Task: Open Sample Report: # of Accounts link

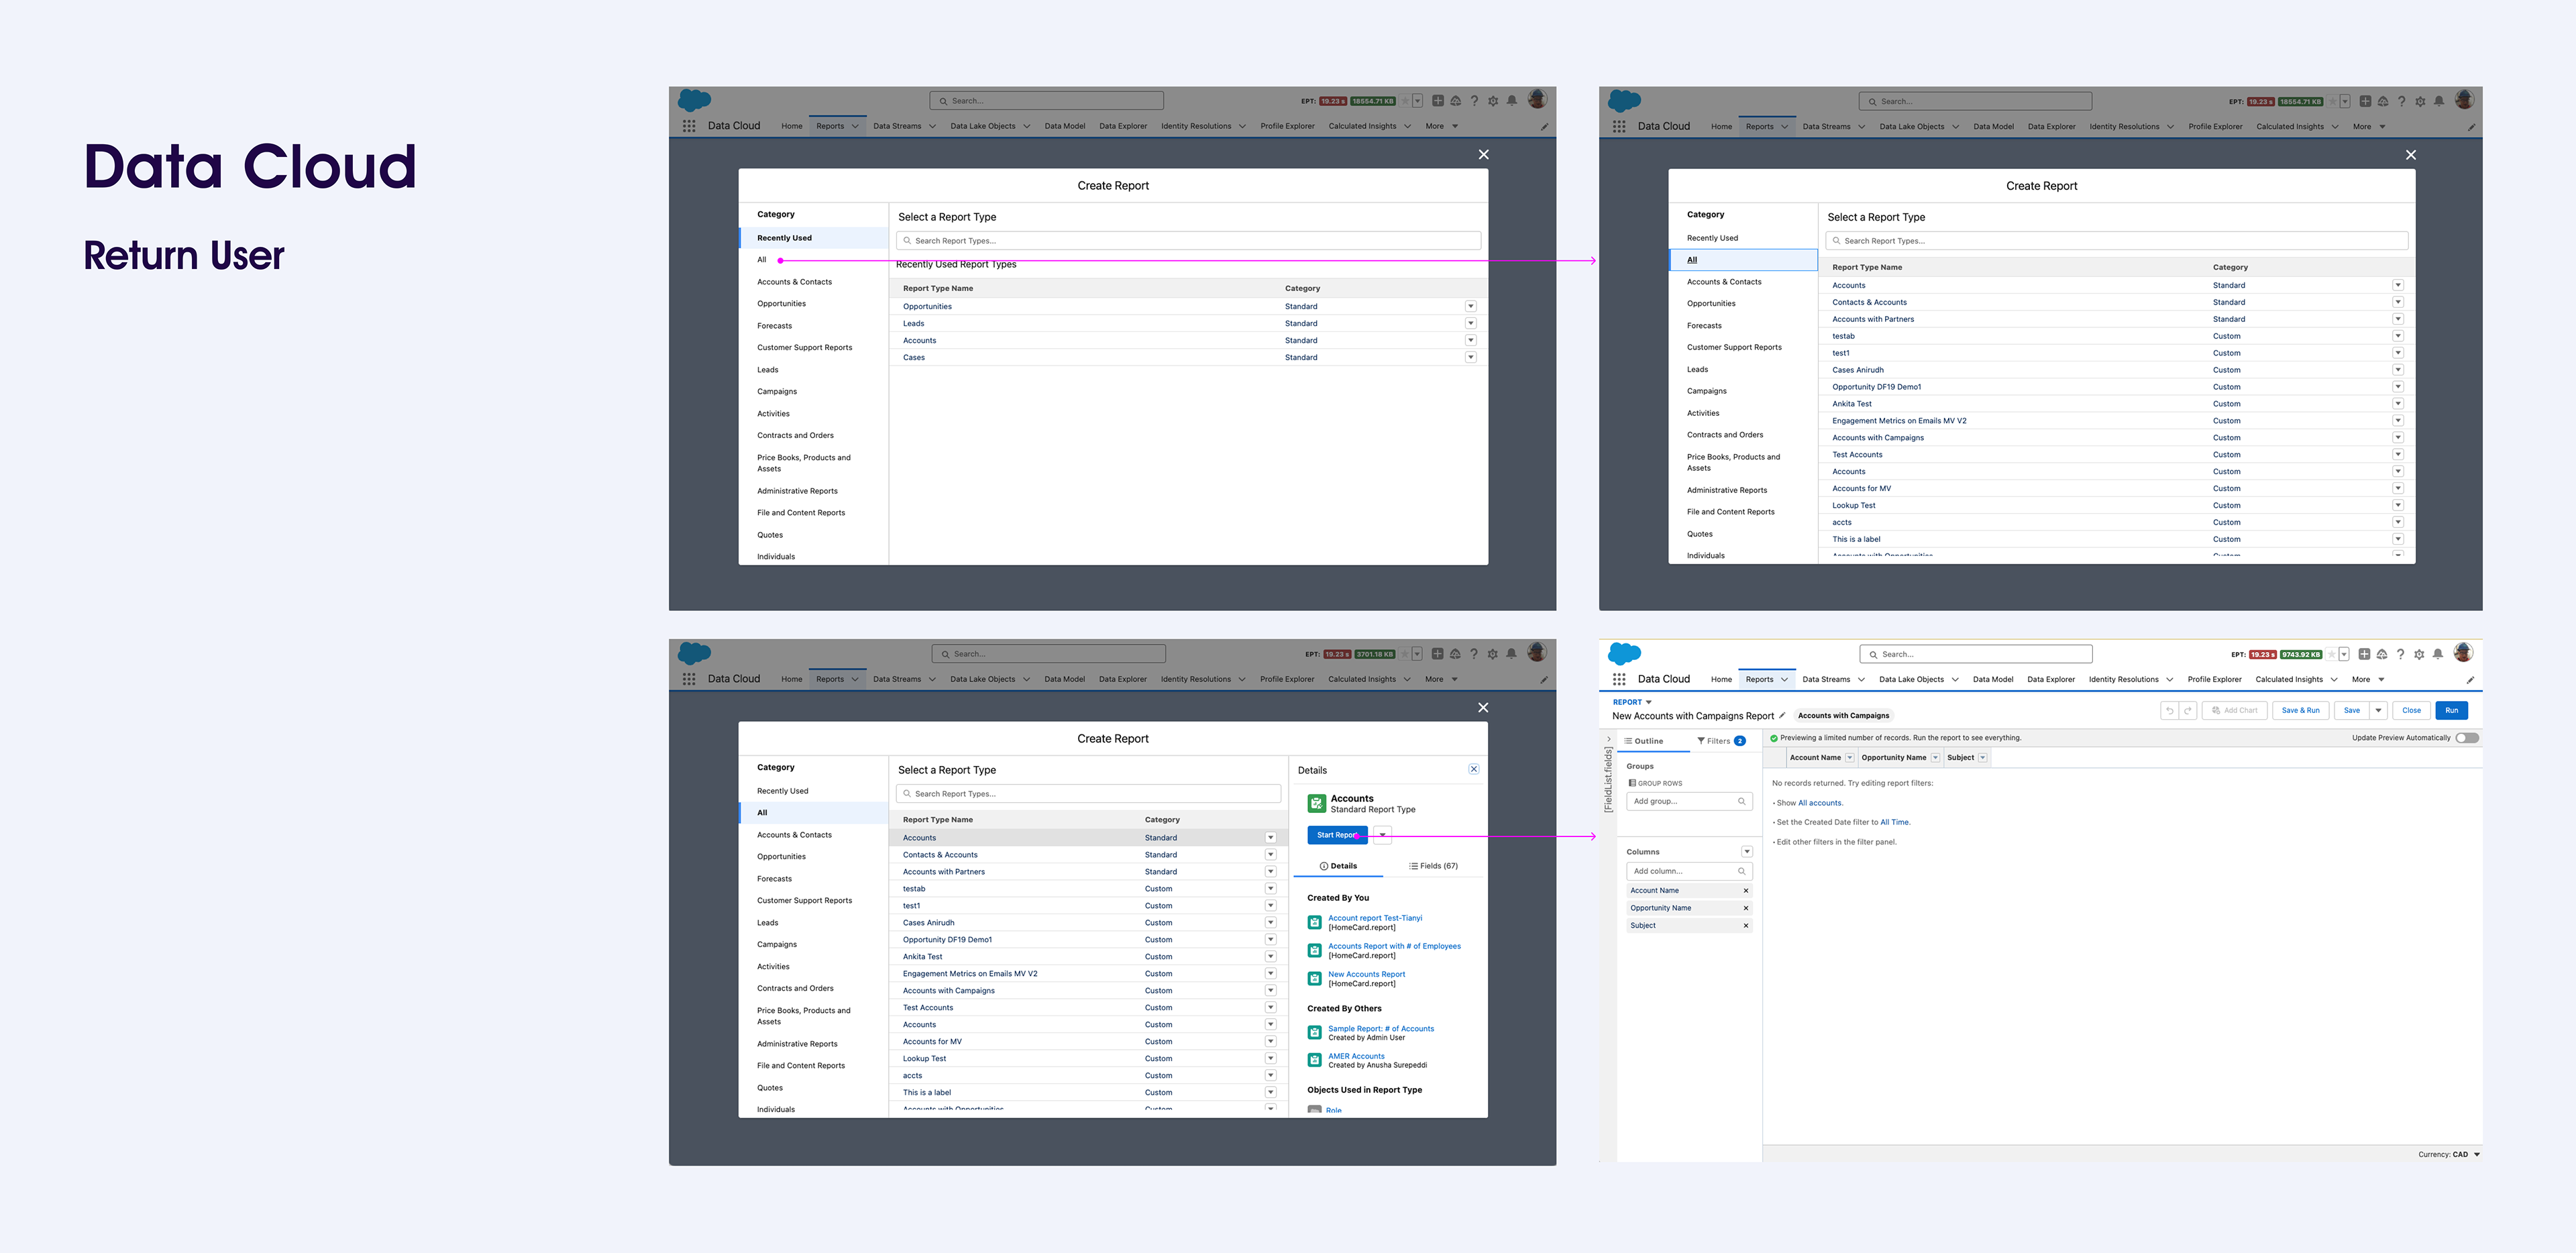Action: tap(1380, 1029)
